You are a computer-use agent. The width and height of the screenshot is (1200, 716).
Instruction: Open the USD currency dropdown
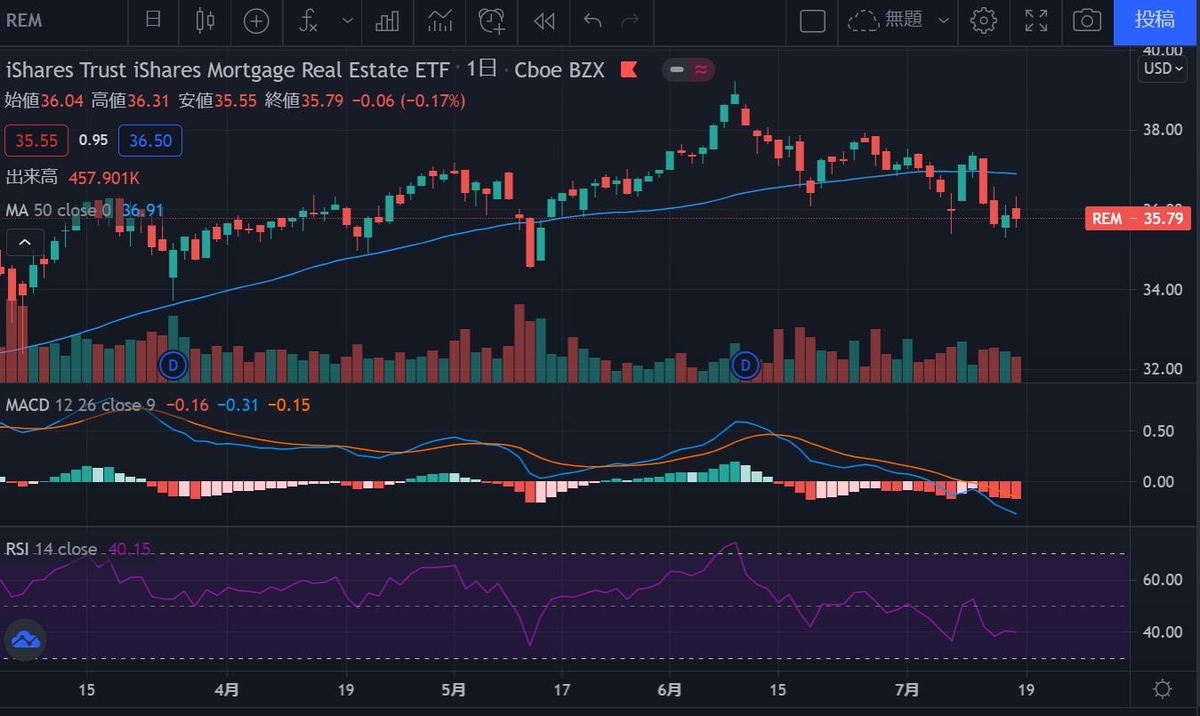pyautogui.click(x=1164, y=69)
